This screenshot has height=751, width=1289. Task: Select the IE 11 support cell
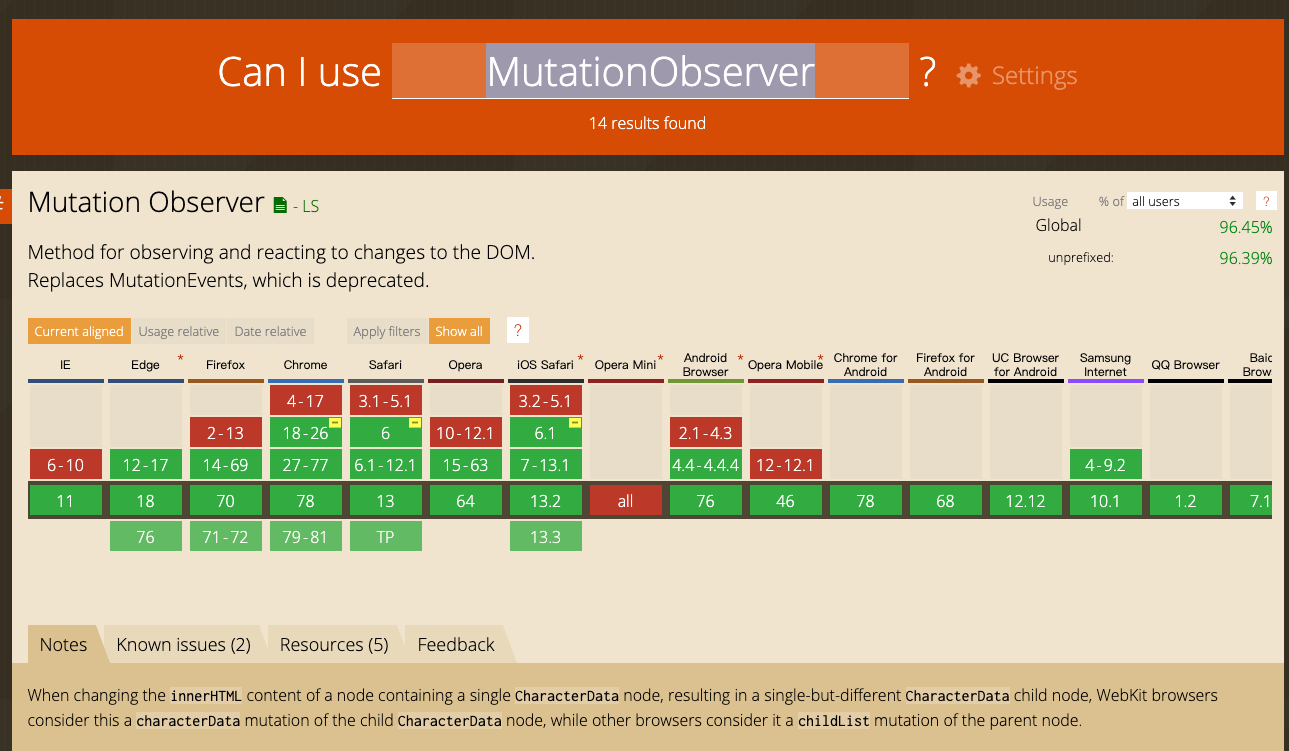[66, 501]
